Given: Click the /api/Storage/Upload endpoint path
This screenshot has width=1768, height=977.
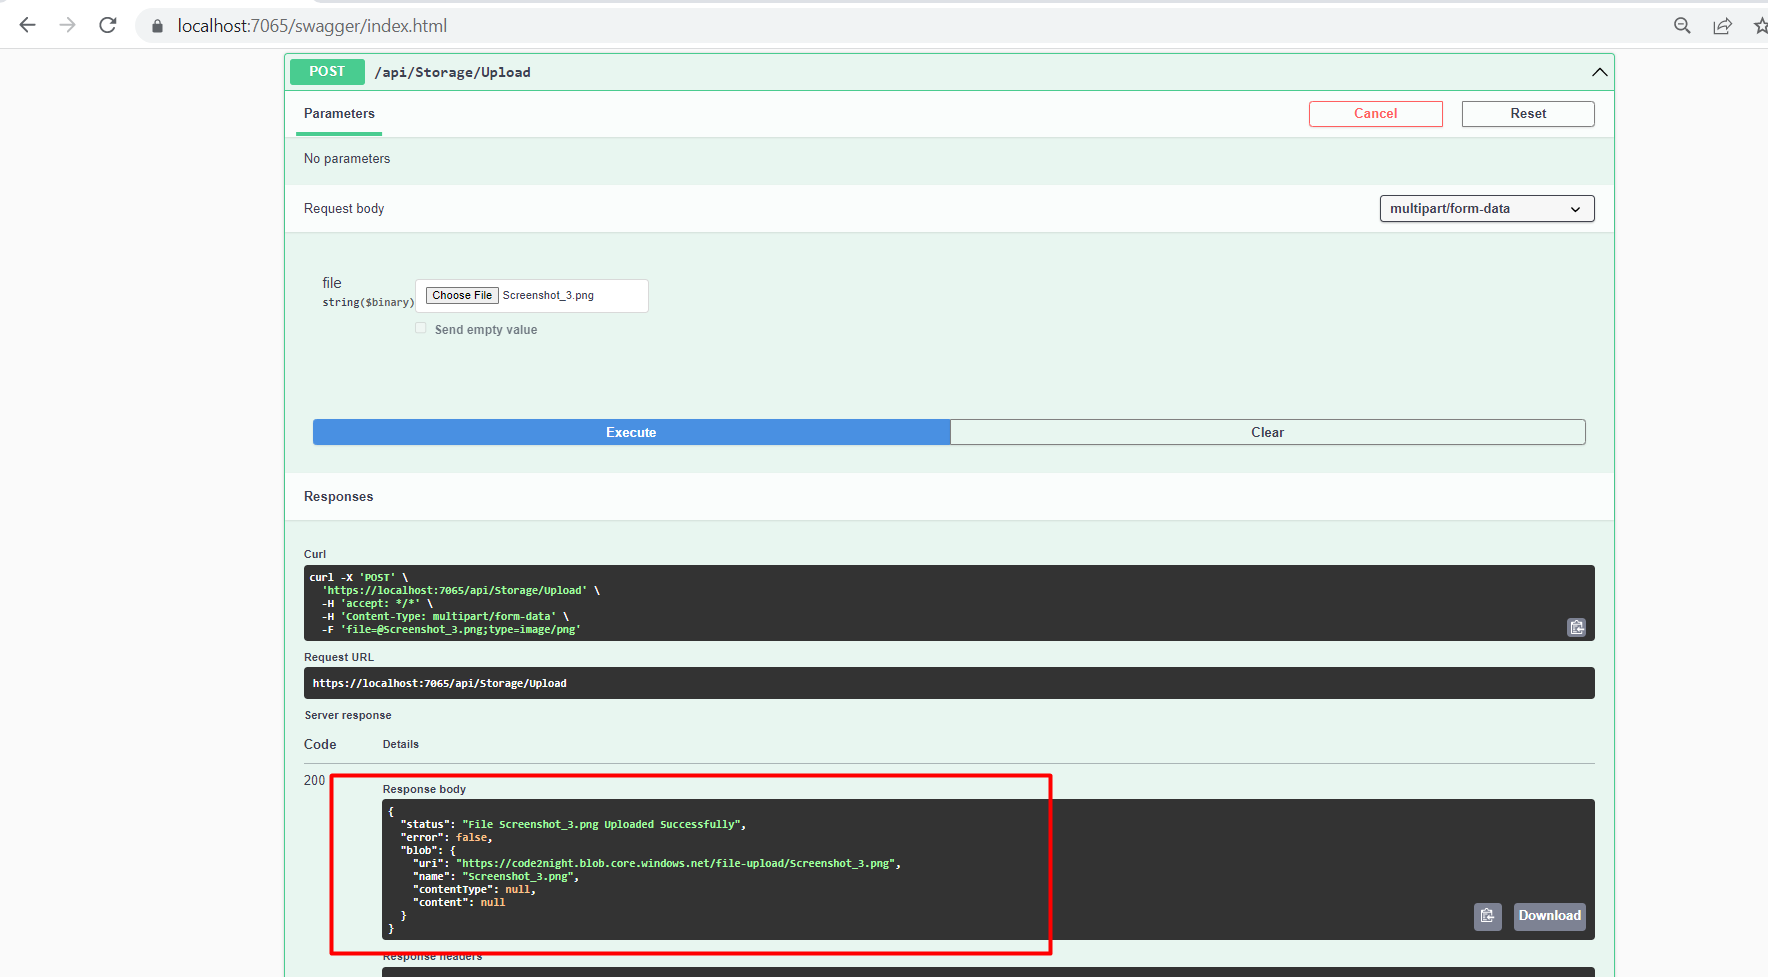Looking at the screenshot, I should pyautogui.click(x=453, y=72).
